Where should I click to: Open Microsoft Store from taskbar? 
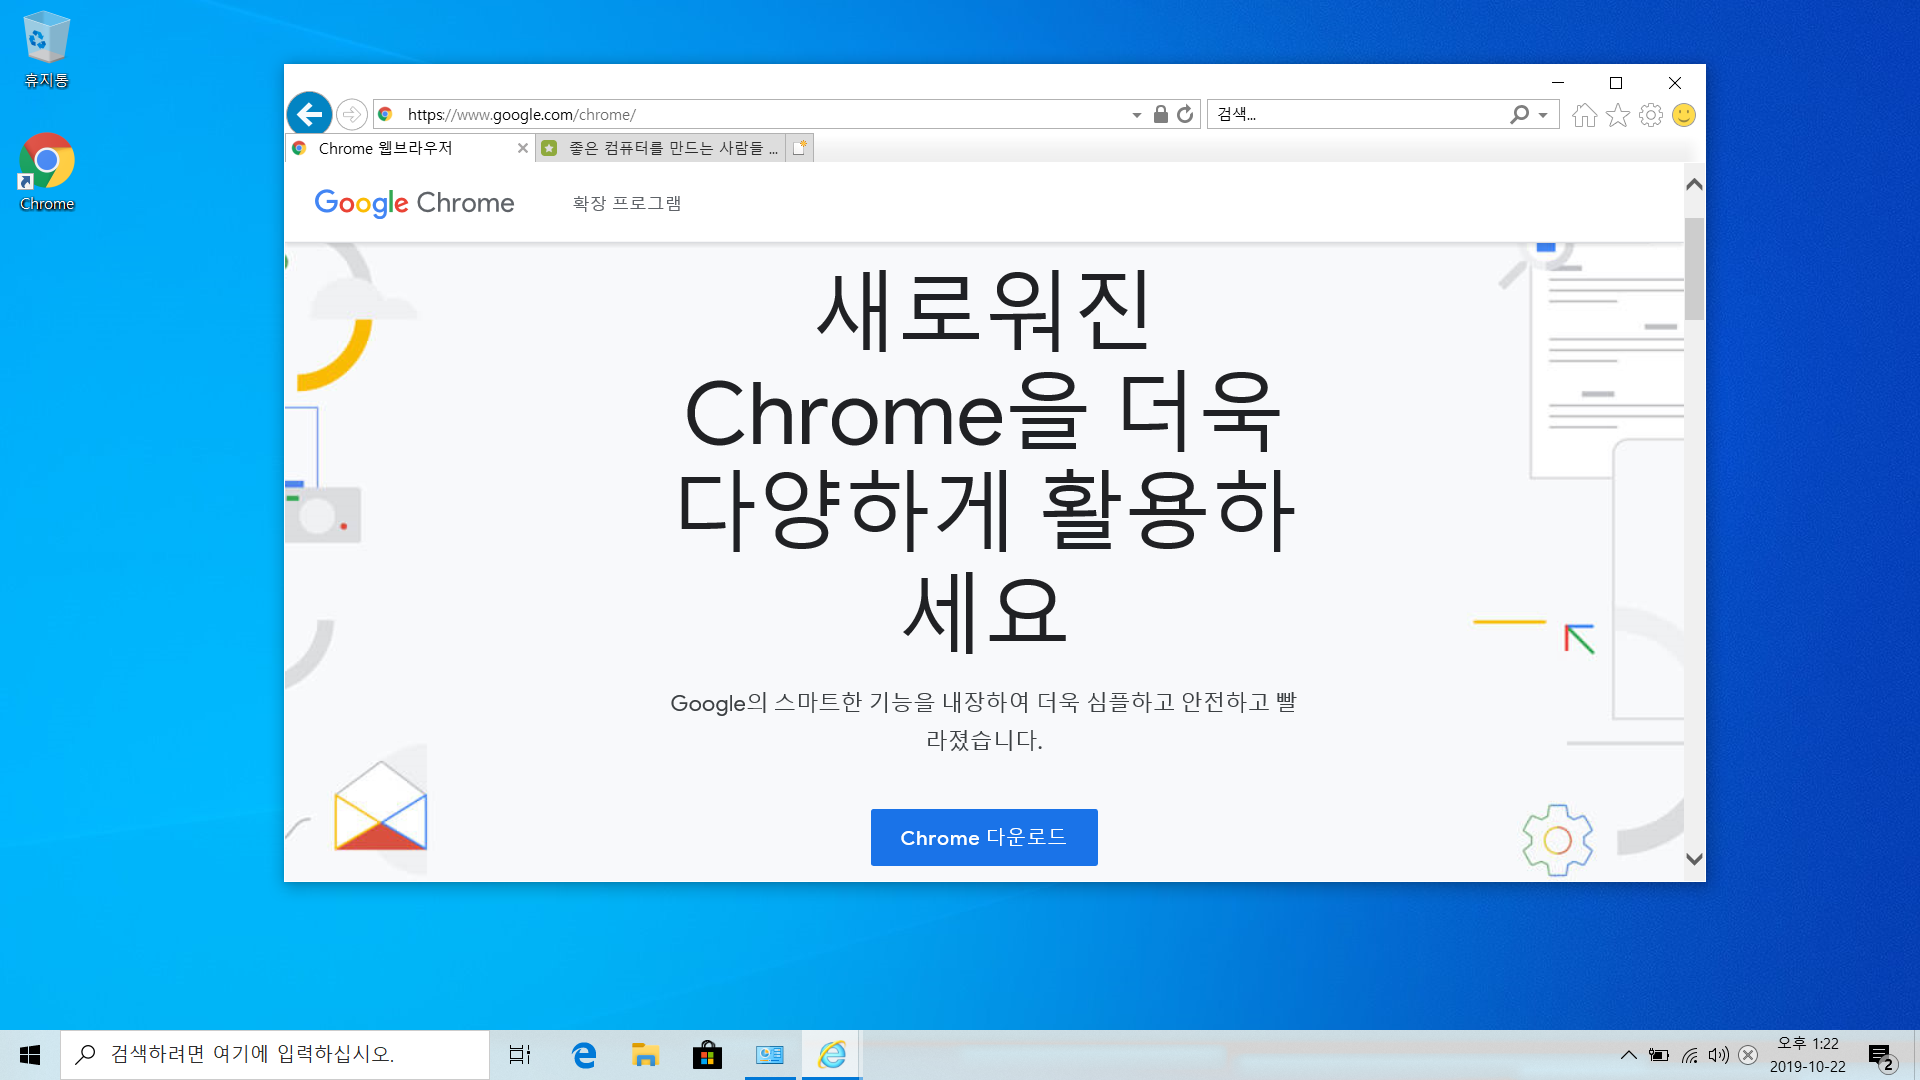(707, 1055)
